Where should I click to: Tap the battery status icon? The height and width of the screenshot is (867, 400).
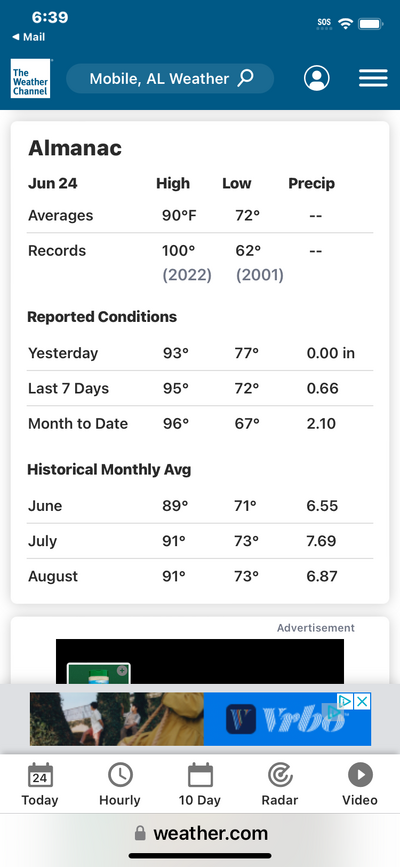(371, 24)
